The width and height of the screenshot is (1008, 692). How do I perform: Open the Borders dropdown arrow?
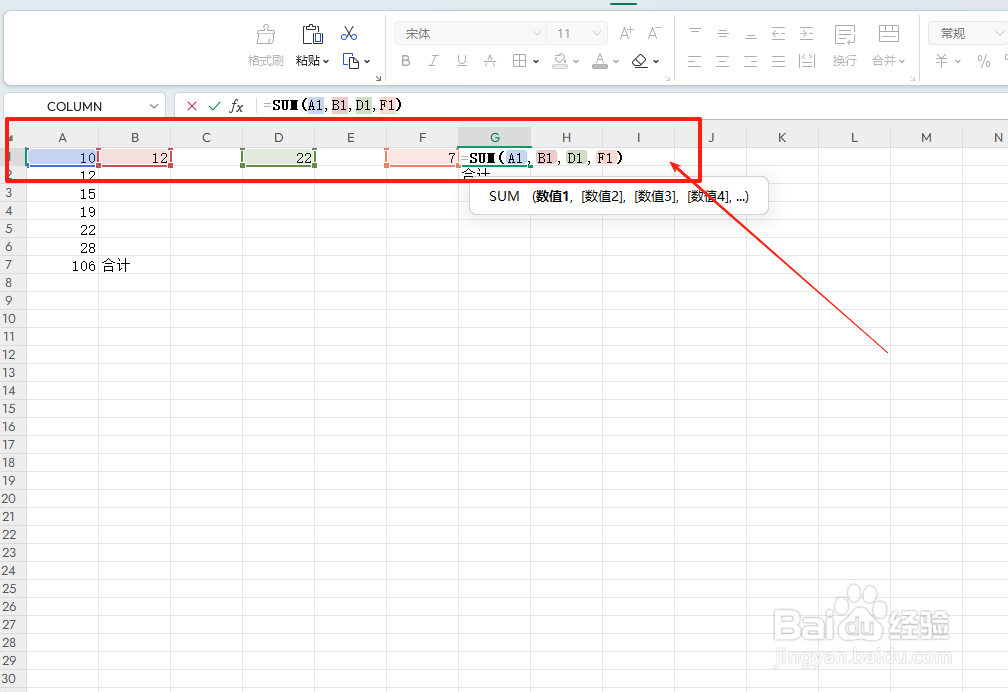pos(536,62)
